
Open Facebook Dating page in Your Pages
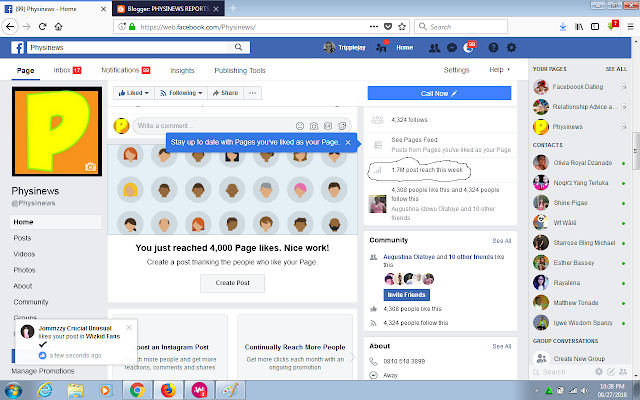580,87
